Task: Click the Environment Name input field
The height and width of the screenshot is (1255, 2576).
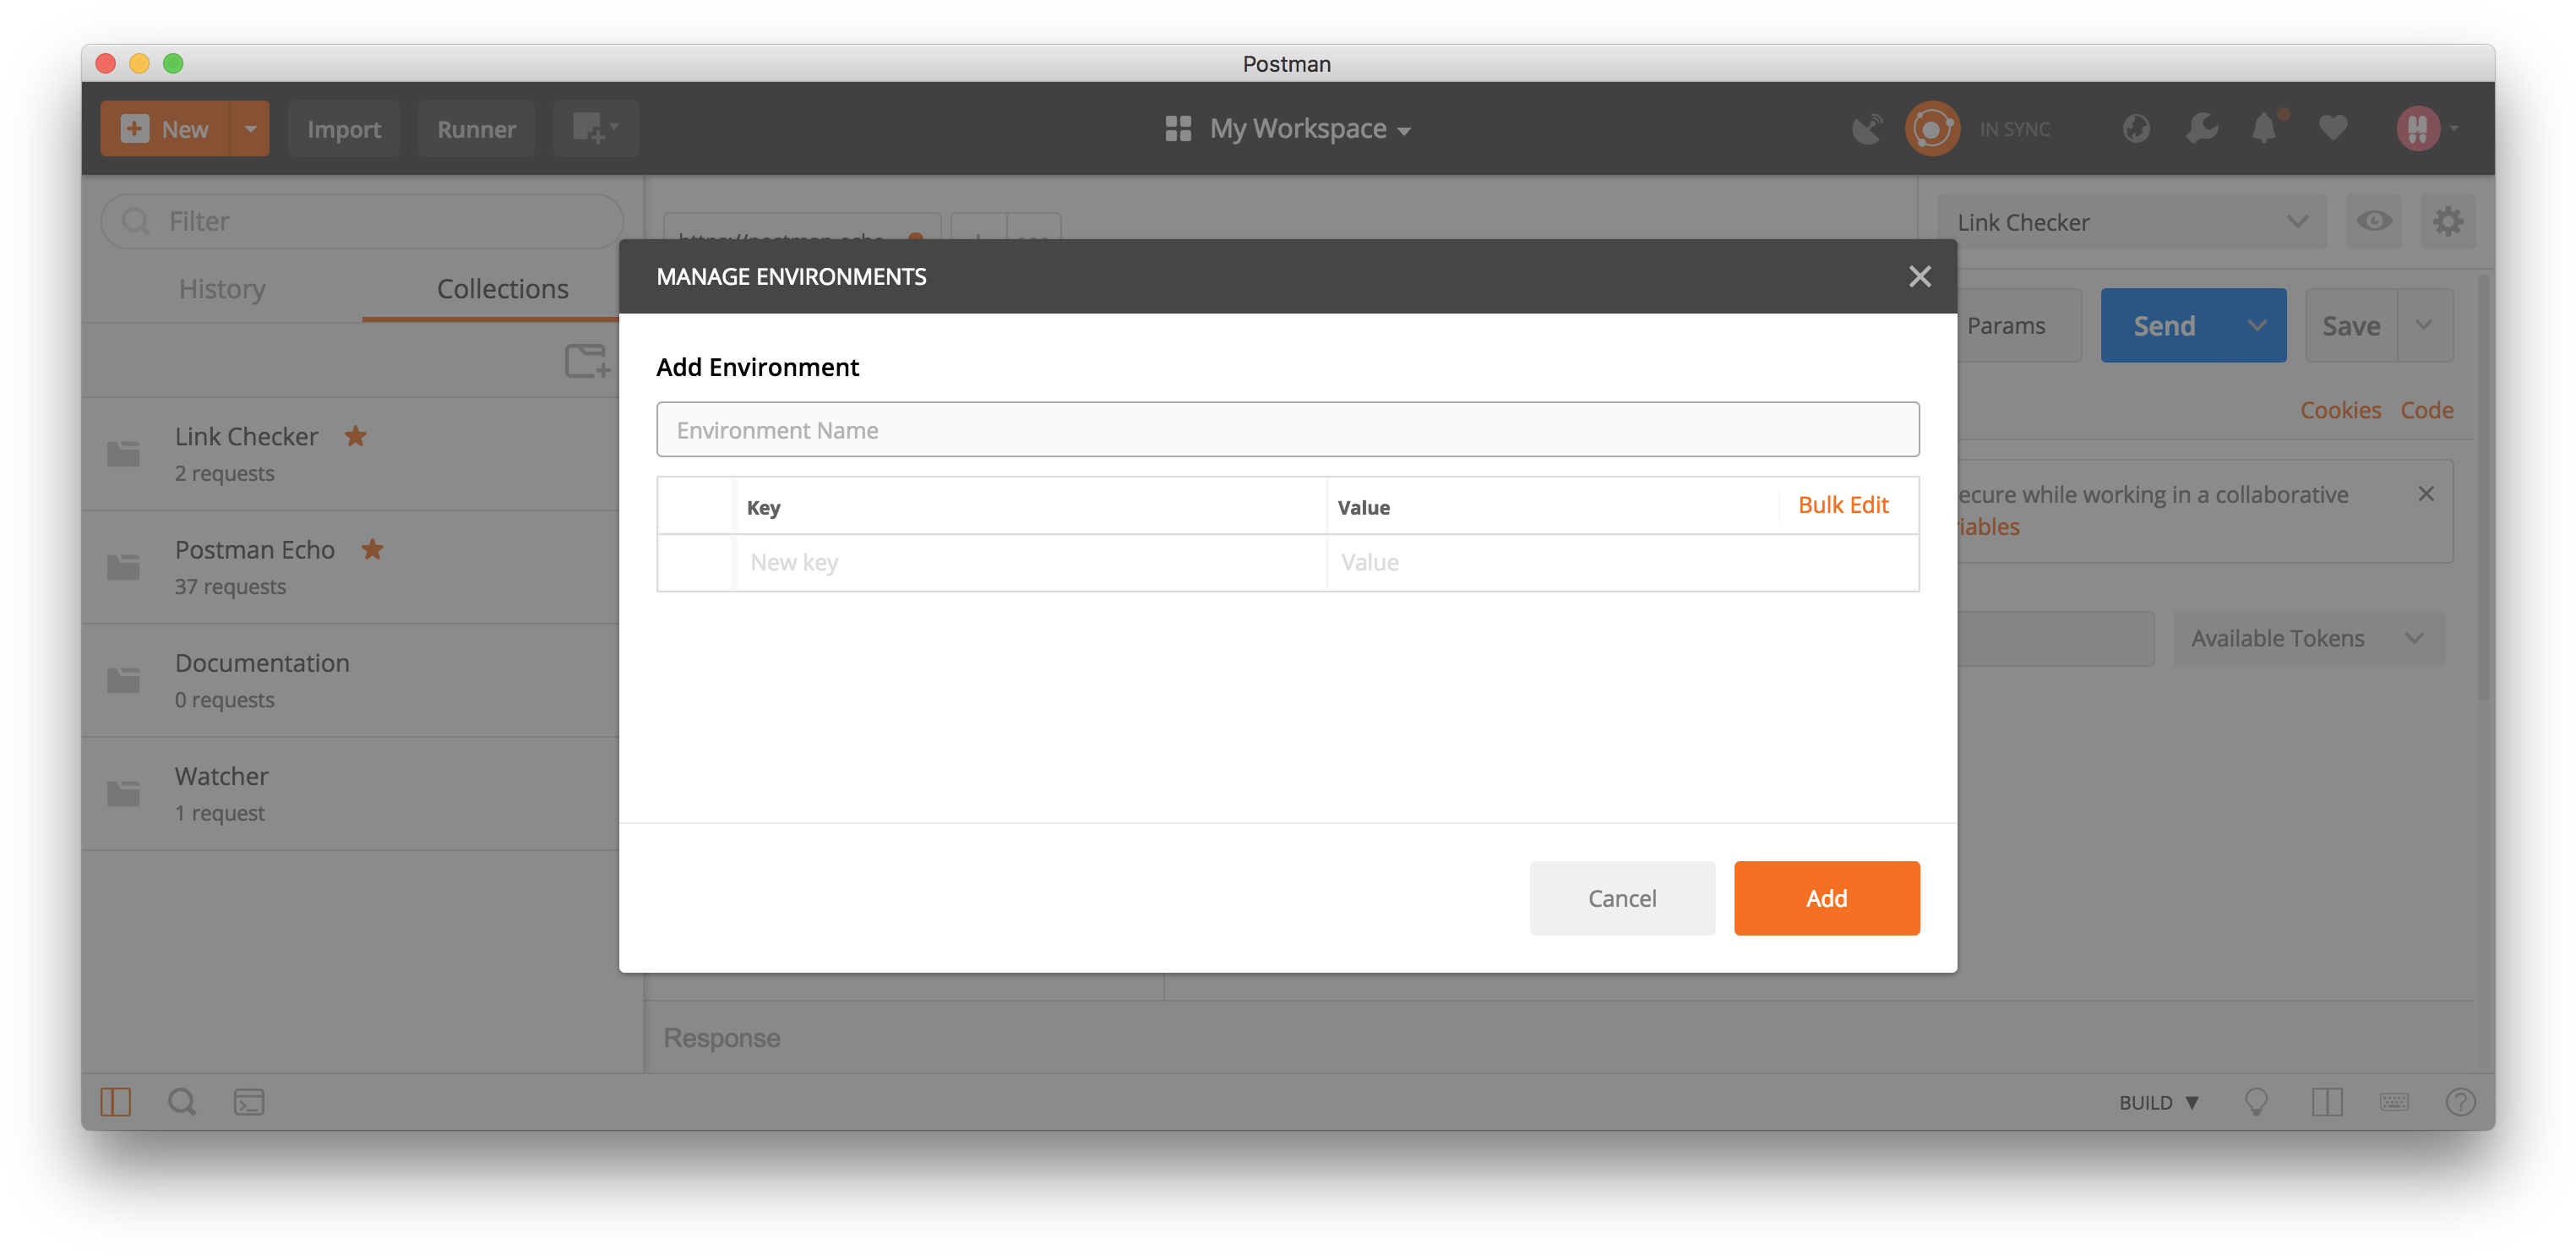Action: pyautogui.click(x=1287, y=430)
